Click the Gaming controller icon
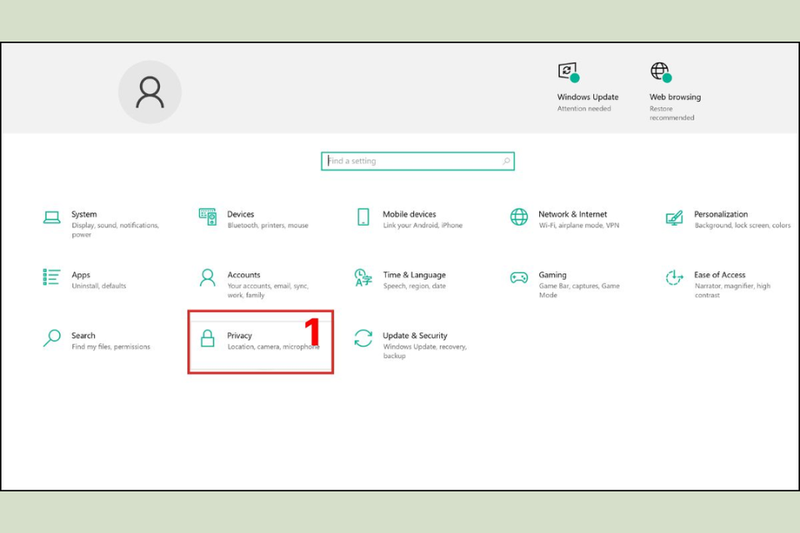Viewport: 800px width, 533px height. click(x=519, y=277)
